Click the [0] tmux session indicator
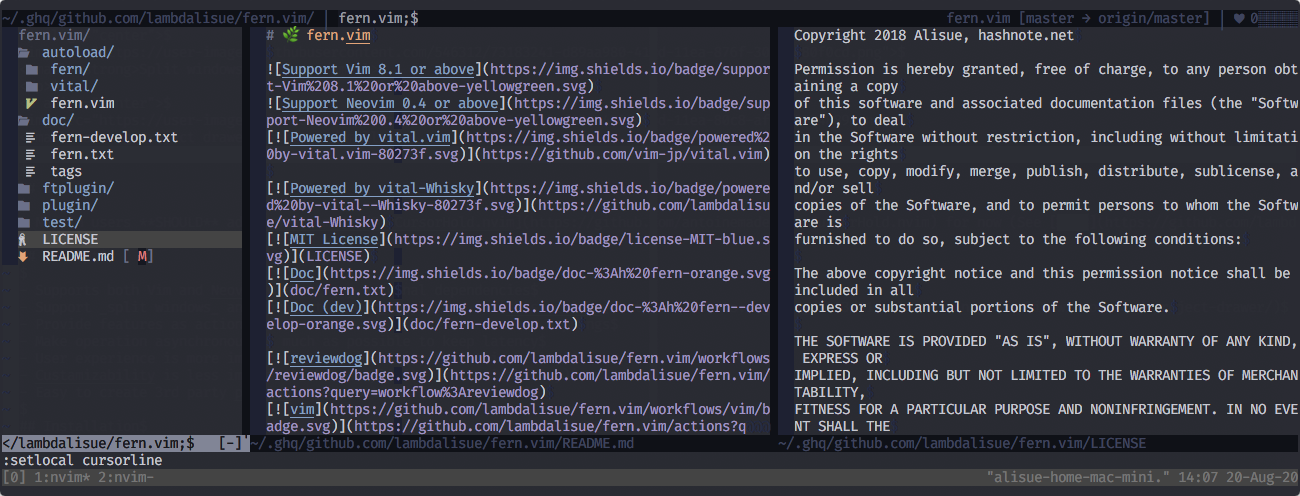The height and width of the screenshot is (496, 1300). point(14,478)
